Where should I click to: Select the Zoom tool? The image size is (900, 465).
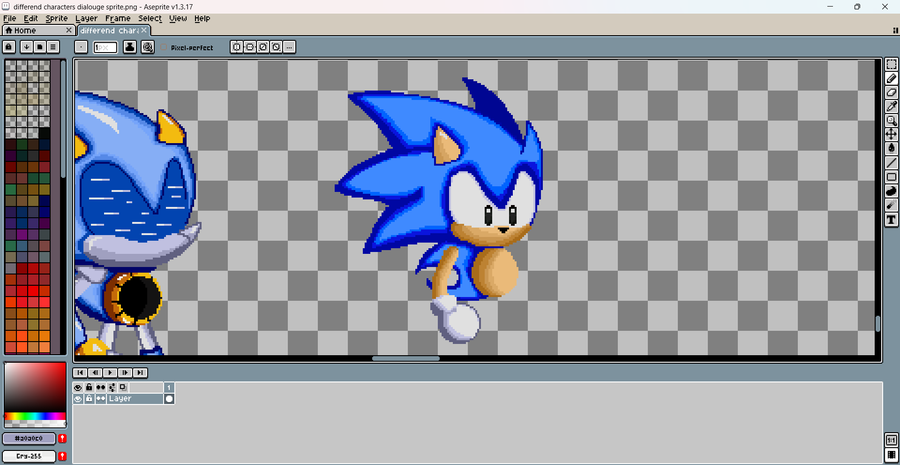click(x=891, y=121)
